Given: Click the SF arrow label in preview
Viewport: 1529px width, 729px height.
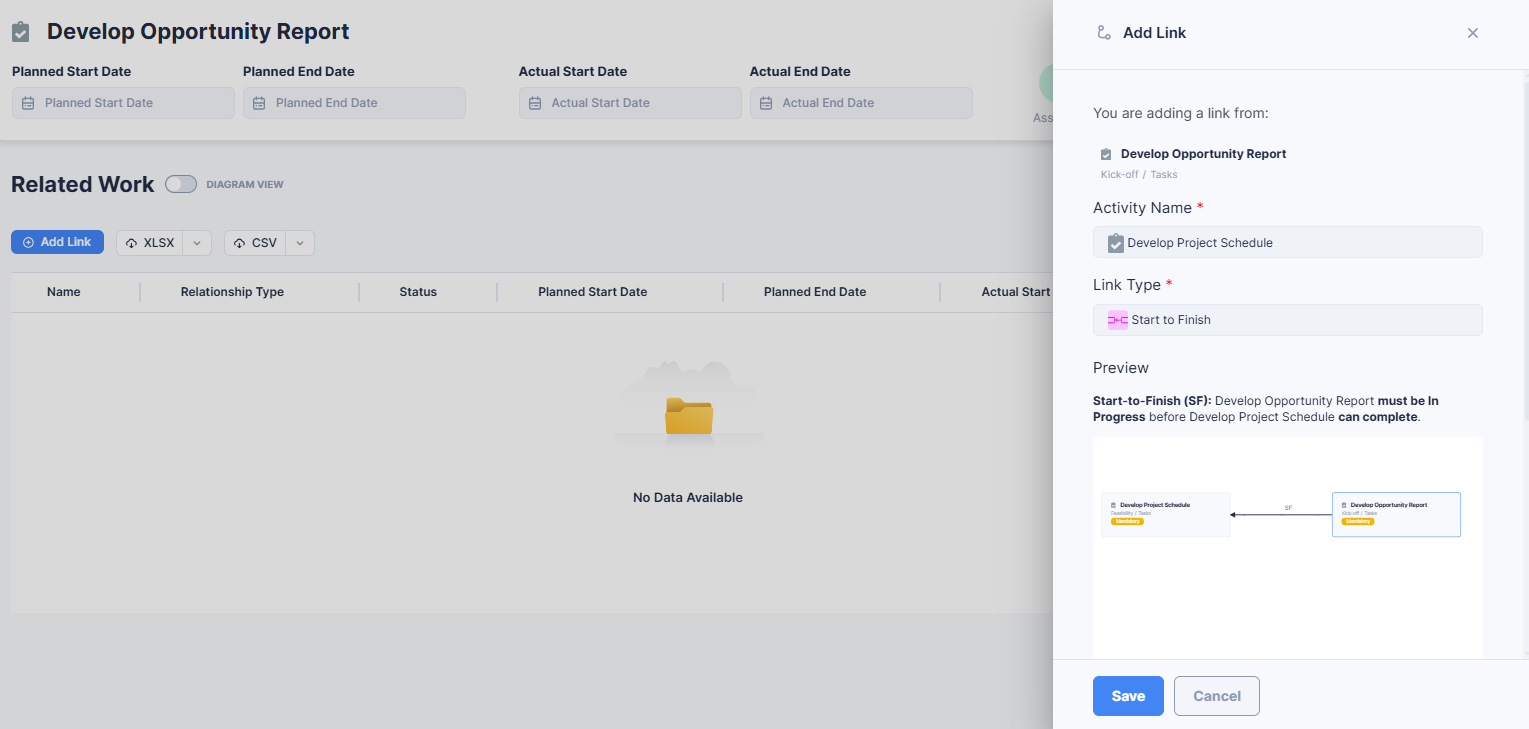Looking at the screenshot, I should (x=1288, y=508).
